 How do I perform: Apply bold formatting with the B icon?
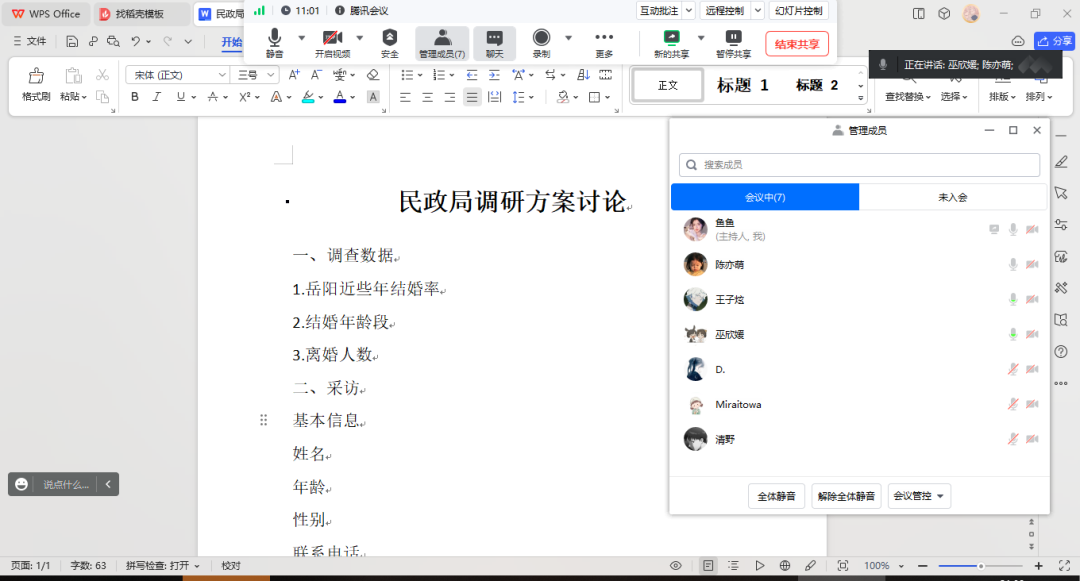pyautogui.click(x=135, y=97)
